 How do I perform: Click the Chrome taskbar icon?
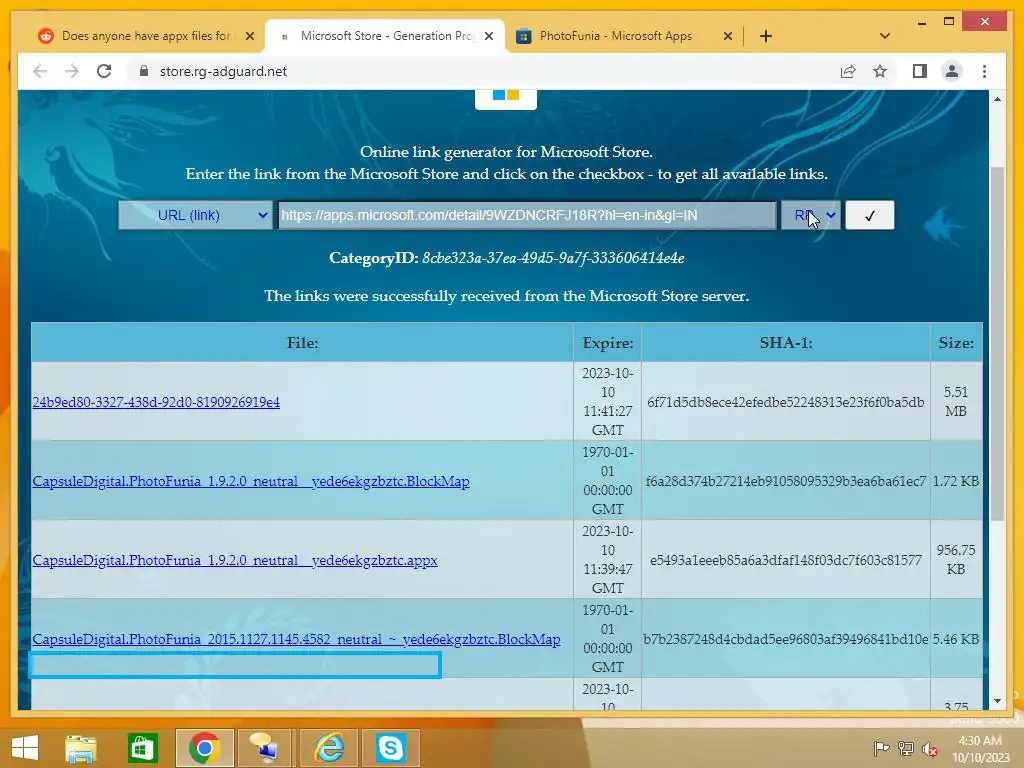[x=204, y=748]
